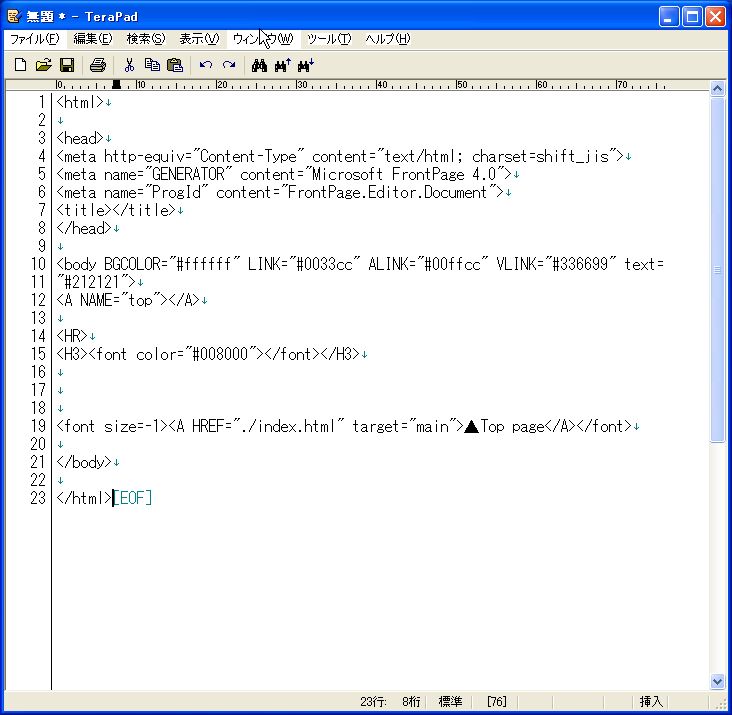The image size is (732, 715).
Task: Open the ツール(T) menu
Action: point(329,39)
